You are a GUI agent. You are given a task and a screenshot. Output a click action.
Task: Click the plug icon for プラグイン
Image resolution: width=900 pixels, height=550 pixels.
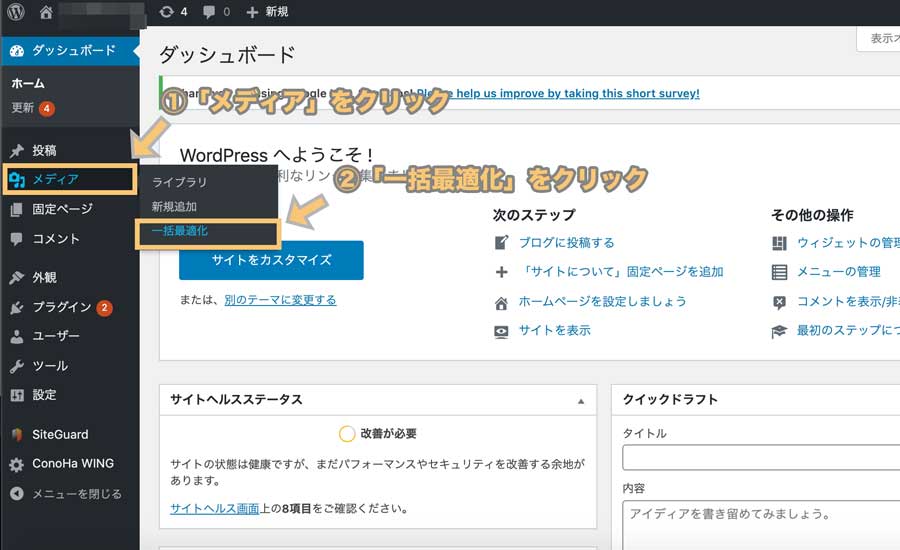pyautogui.click(x=17, y=308)
